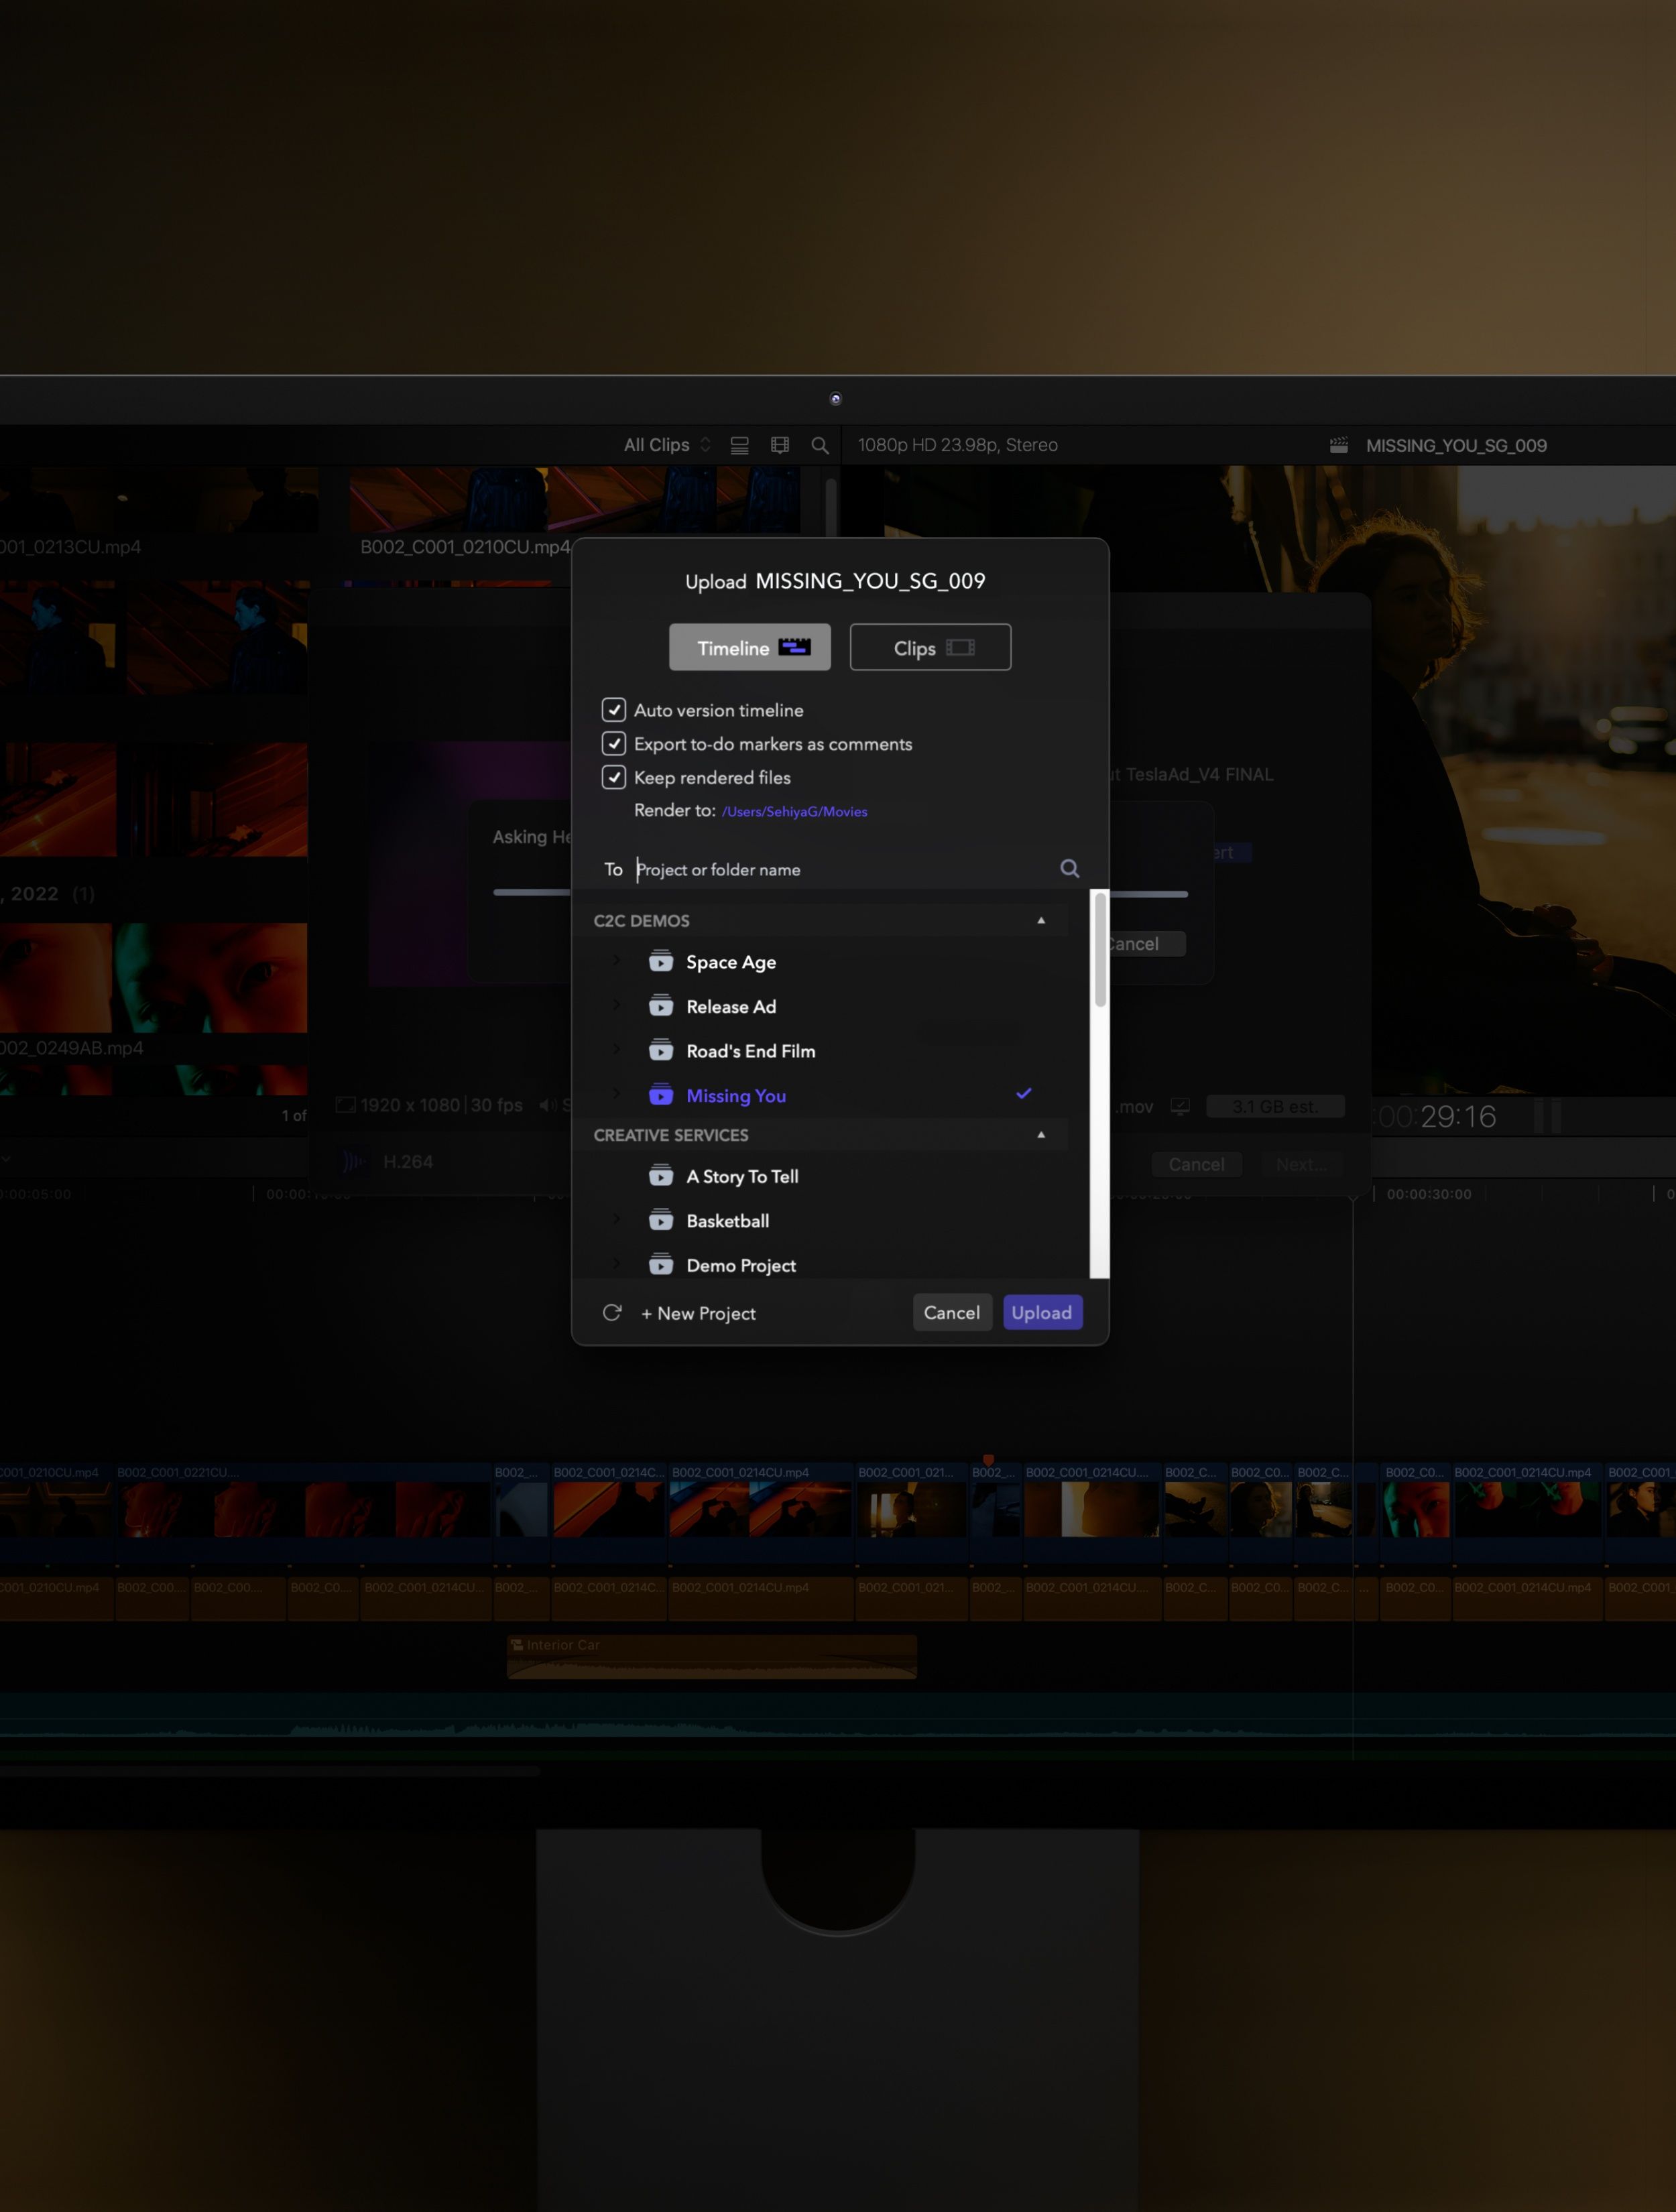The height and width of the screenshot is (2212, 1676).
Task: Toggle Export to-do markers as comments
Action: (614, 744)
